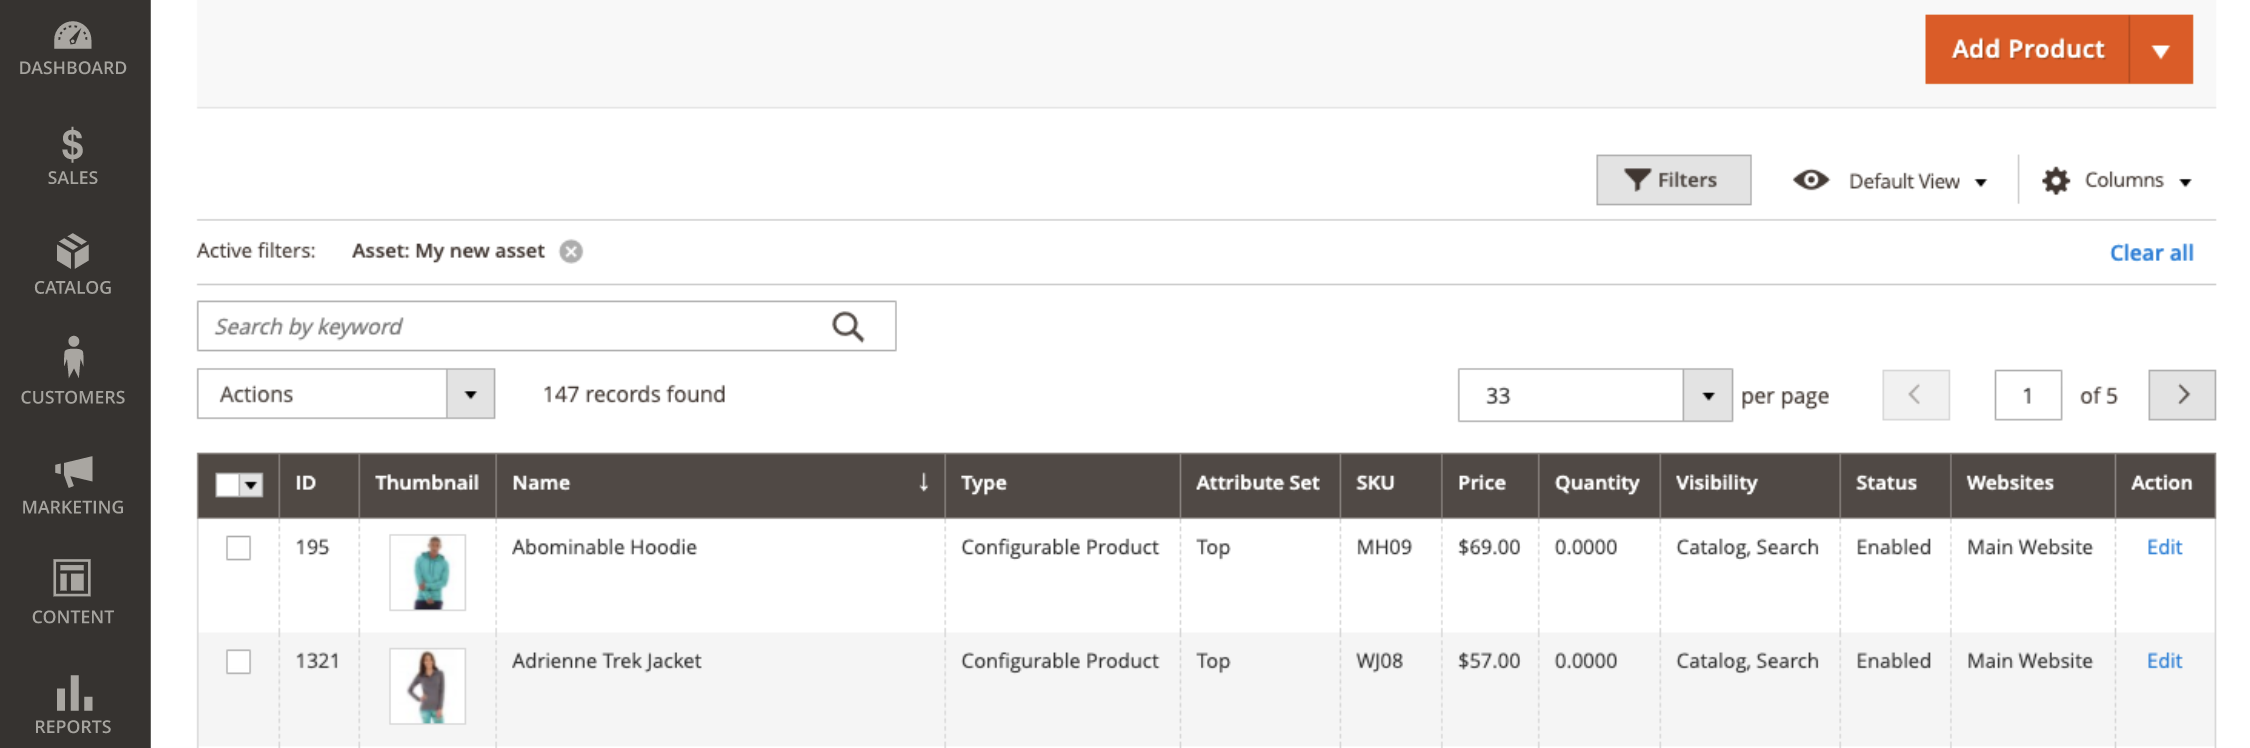2250x748 pixels.
Task: Tick the Adrienne Trek Jacket checkbox
Action: click(x=238, y=662)
